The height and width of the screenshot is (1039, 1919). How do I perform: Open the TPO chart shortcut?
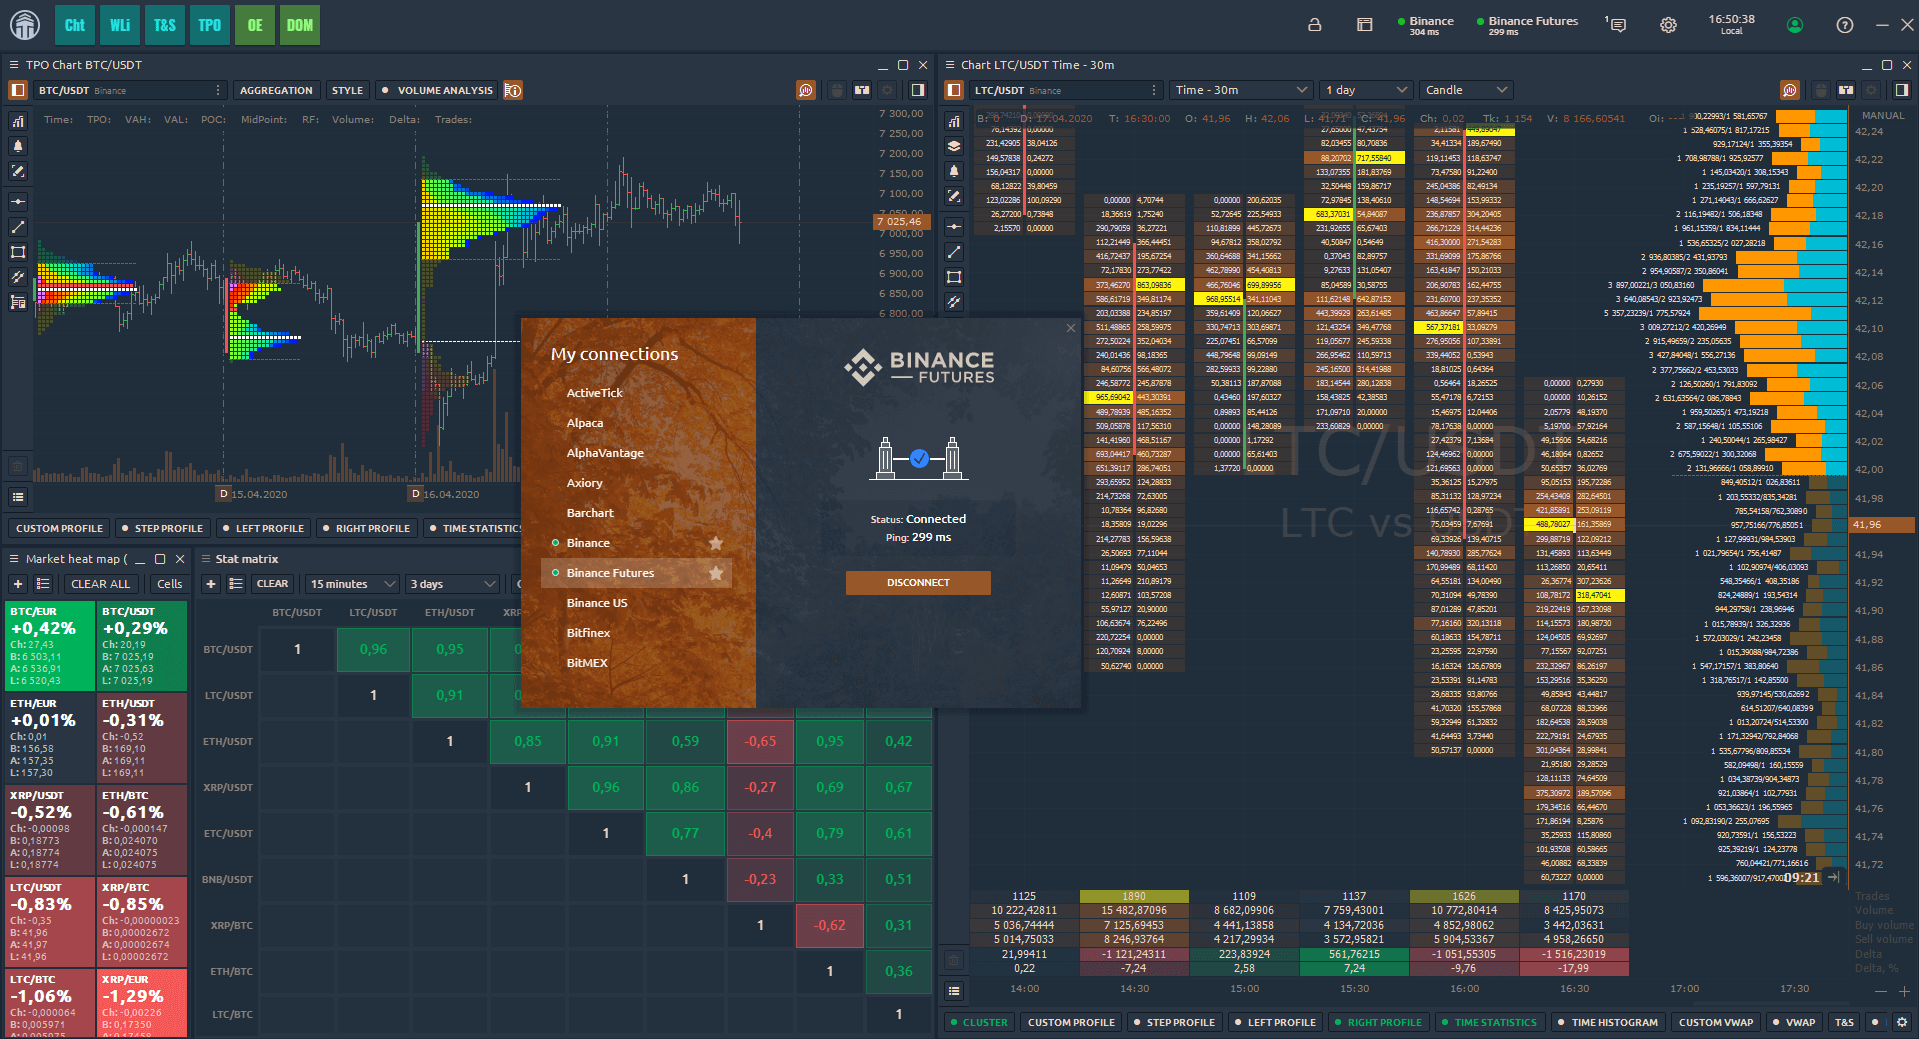coord(210,25)
